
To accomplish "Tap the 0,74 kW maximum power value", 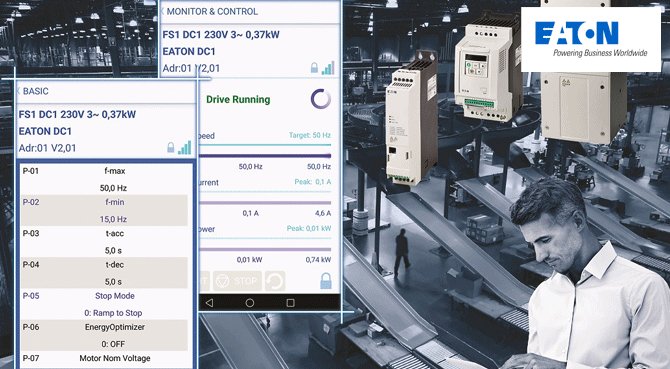I will (x=318, y=260).
